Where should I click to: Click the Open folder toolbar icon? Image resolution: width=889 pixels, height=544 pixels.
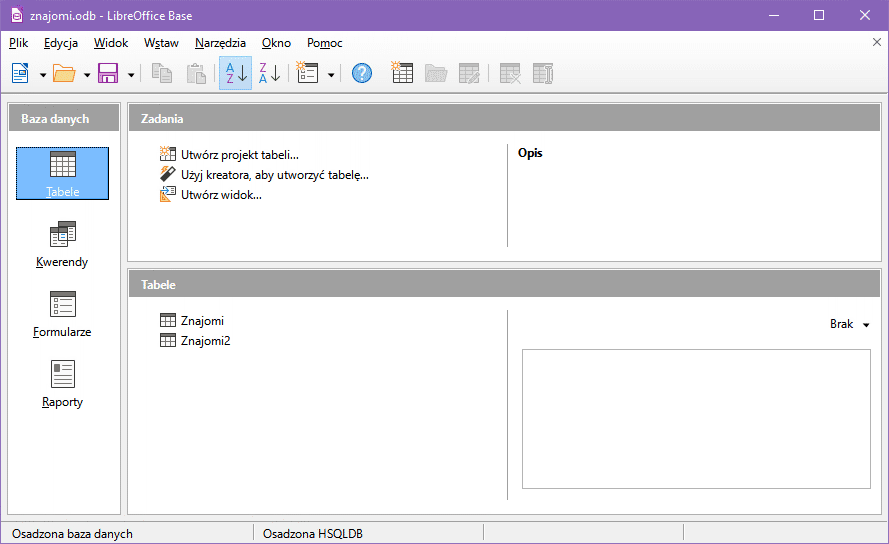pos(64,73)
